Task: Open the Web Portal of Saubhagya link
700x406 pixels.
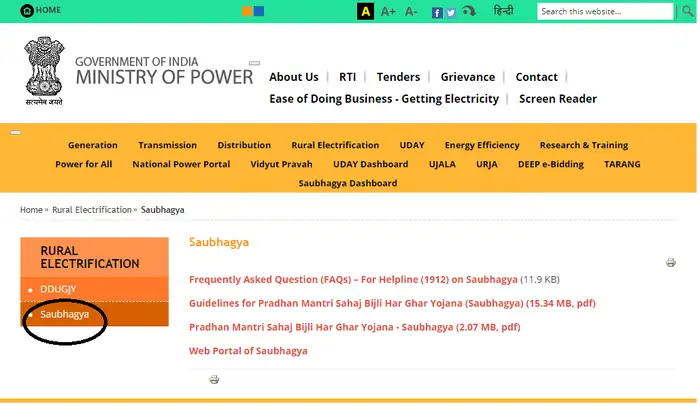Action: coord(248,351)
